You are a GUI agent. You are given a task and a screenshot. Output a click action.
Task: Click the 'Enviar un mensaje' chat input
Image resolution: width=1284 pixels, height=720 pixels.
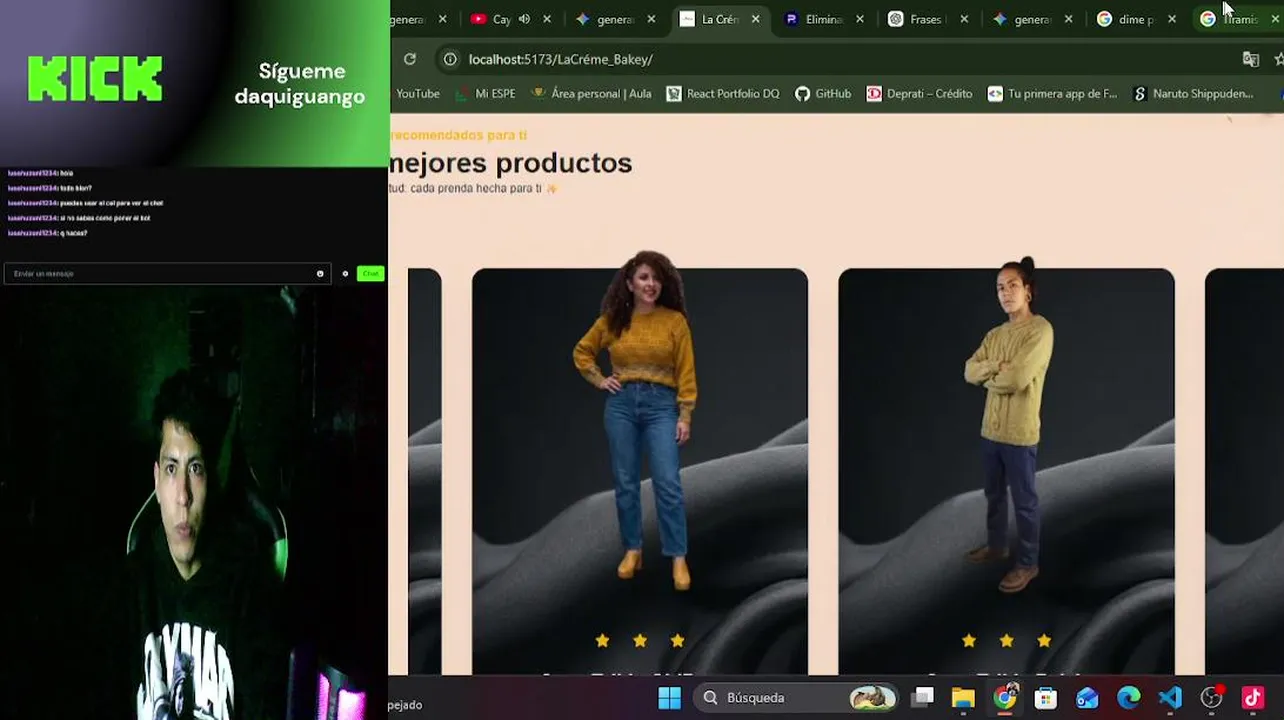click(x=166, y=273)
